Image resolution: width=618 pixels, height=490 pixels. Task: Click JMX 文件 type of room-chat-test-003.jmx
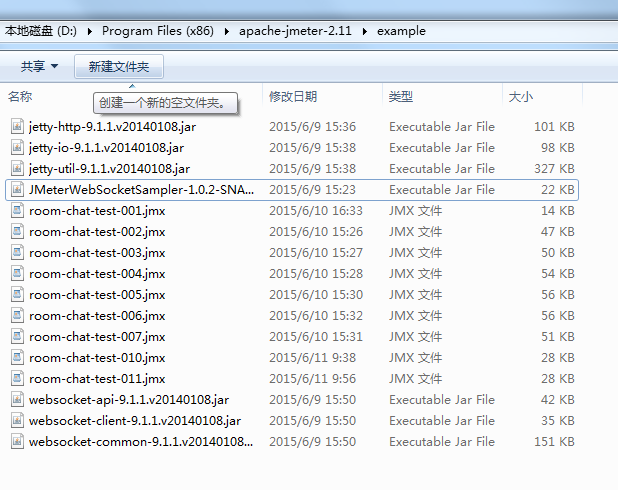click(415, 253)
